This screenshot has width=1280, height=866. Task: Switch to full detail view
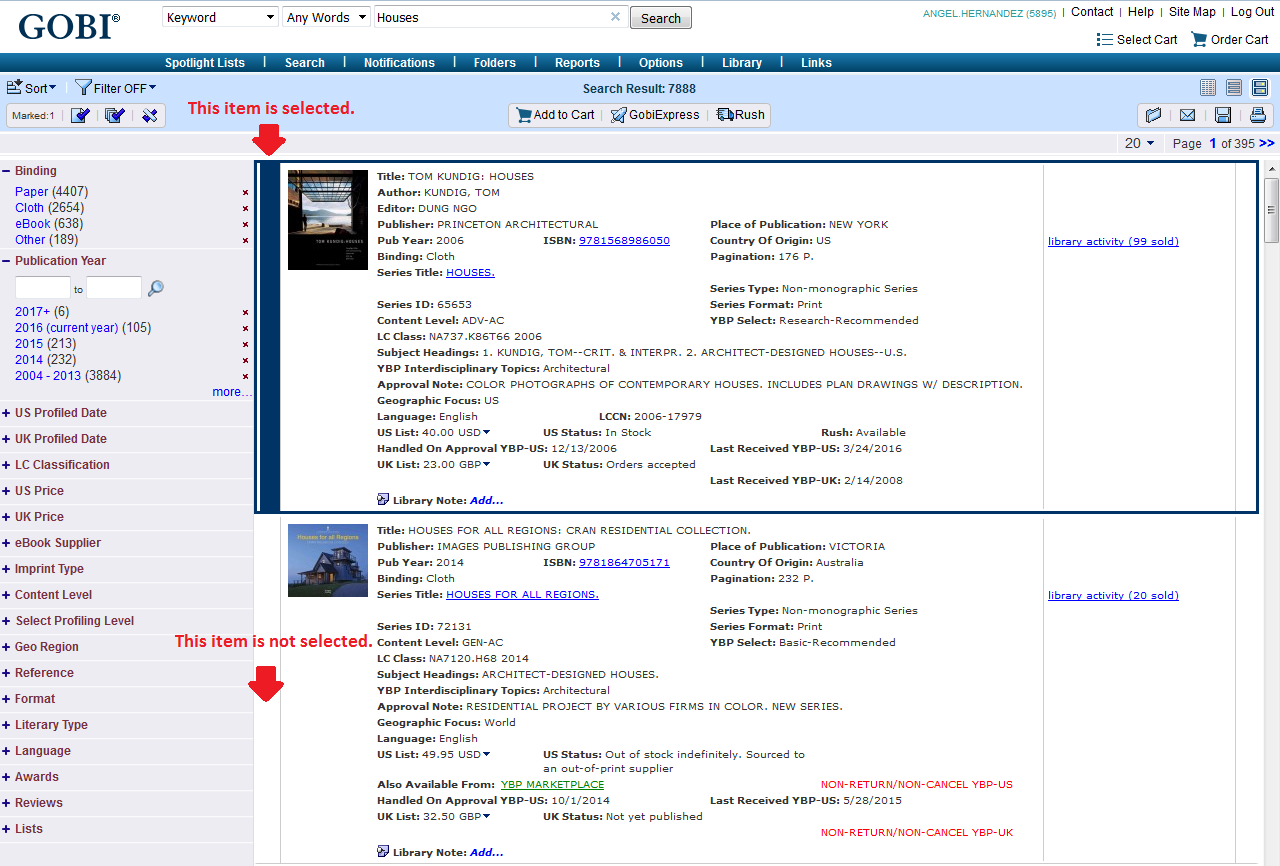pos(1260,88)
